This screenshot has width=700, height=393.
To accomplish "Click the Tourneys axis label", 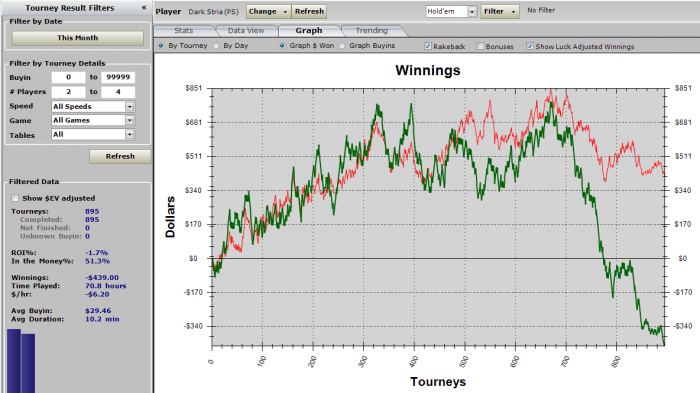I will tap(438, 382).
